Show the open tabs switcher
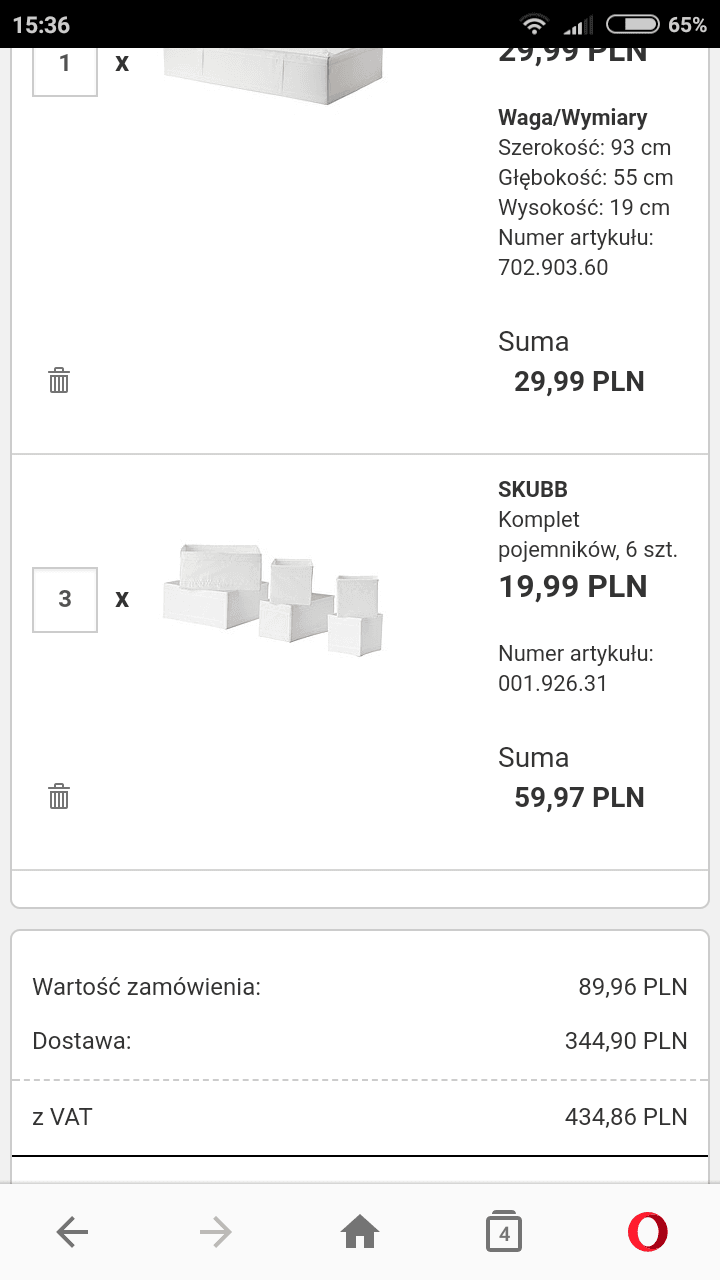This screenshot has height=1280, width=720. tap(504, 1232)
